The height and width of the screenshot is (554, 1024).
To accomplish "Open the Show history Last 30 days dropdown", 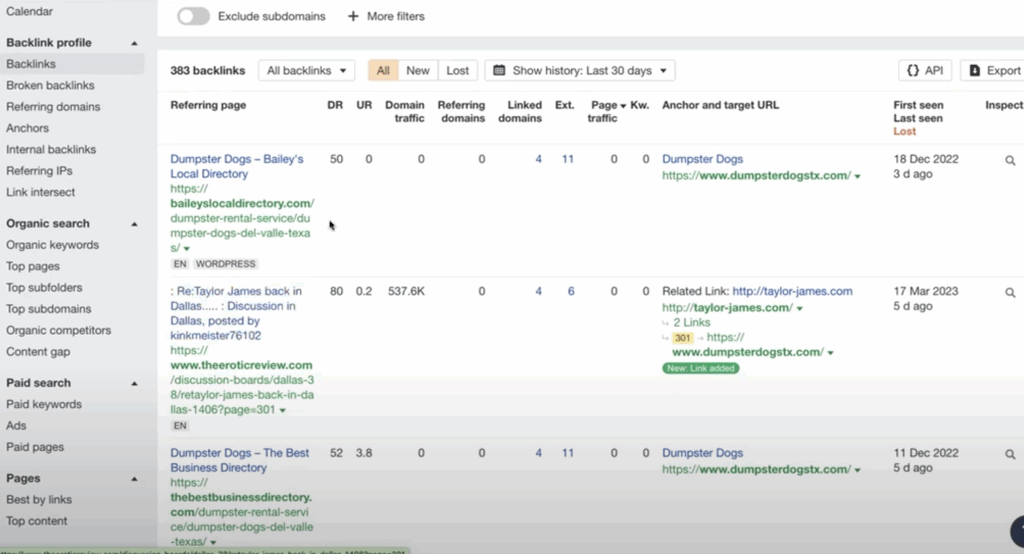I will [580, 70].
